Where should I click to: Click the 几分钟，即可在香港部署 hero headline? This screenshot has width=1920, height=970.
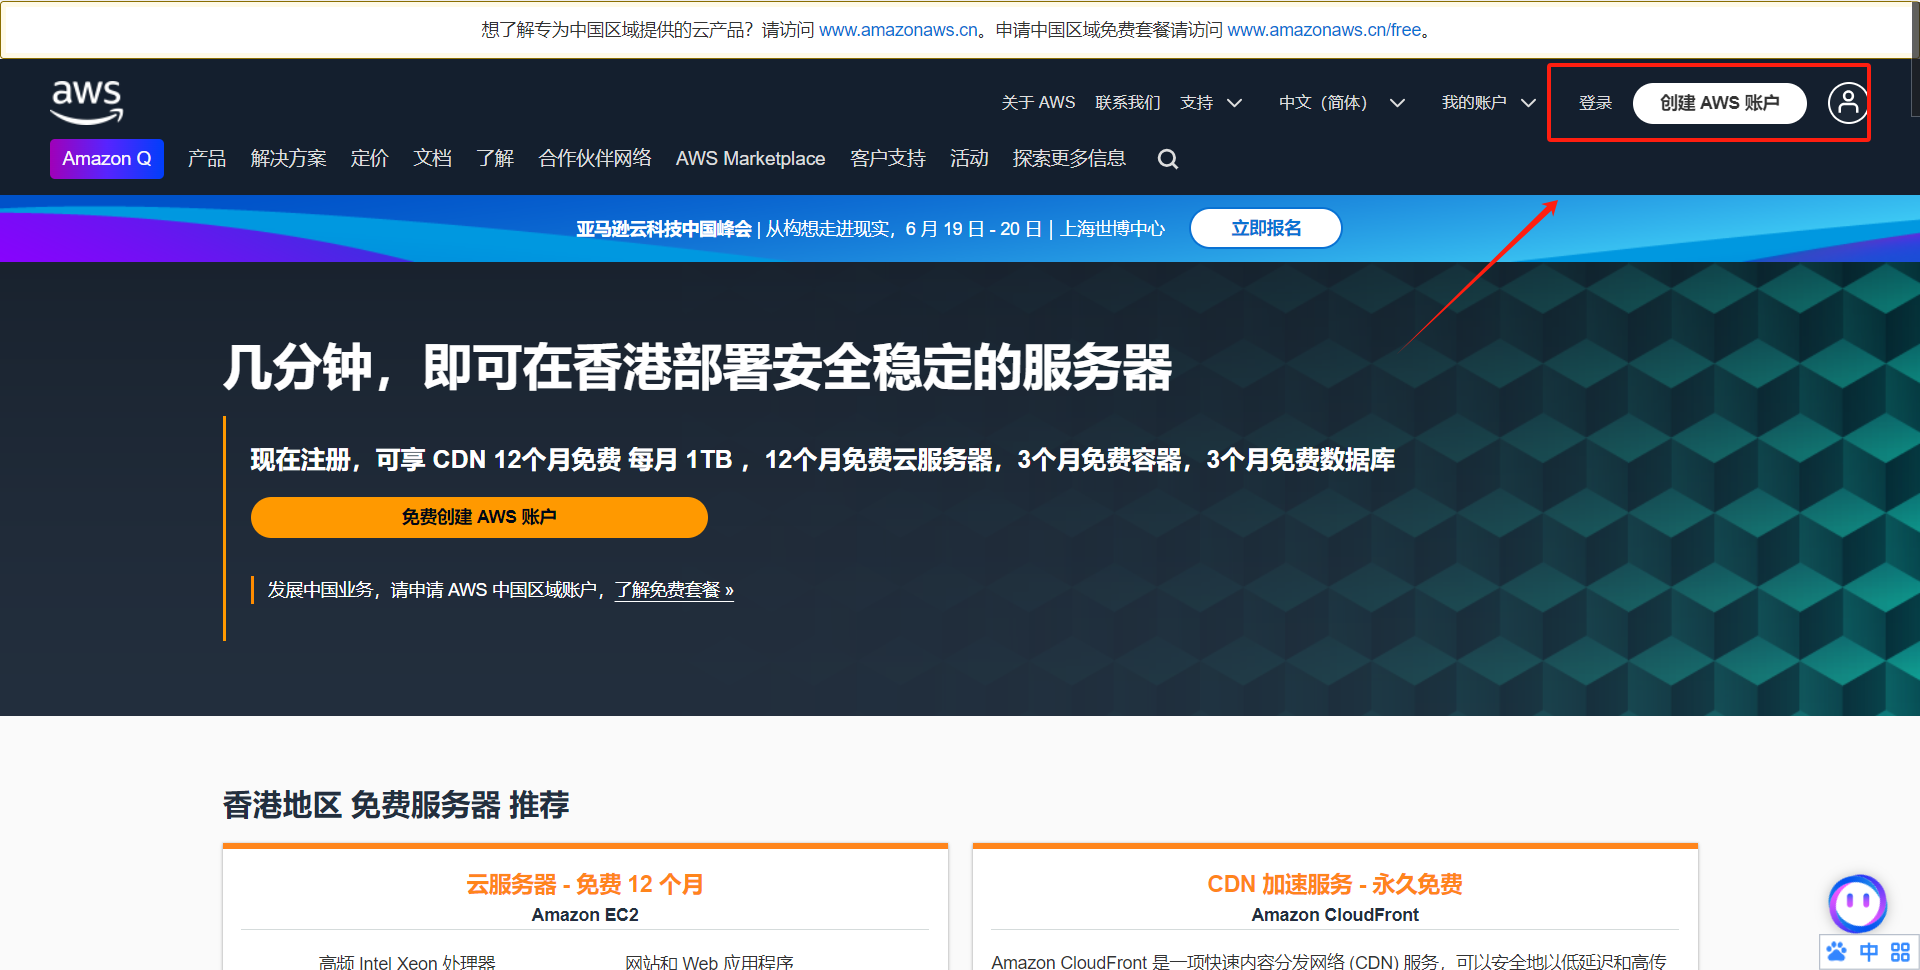point(697,367)
